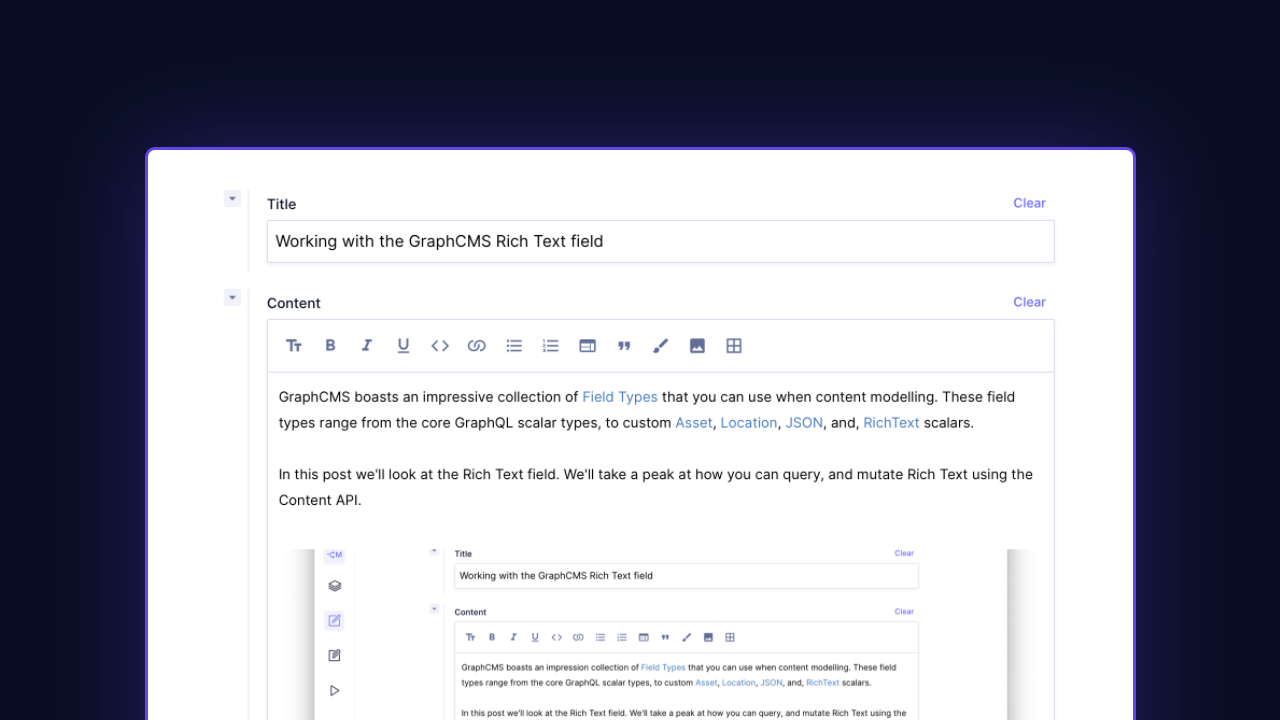Collapse the Title field section
Image resolution: width=1280 pixels, height=720 pixels.
tap(232, 198)
